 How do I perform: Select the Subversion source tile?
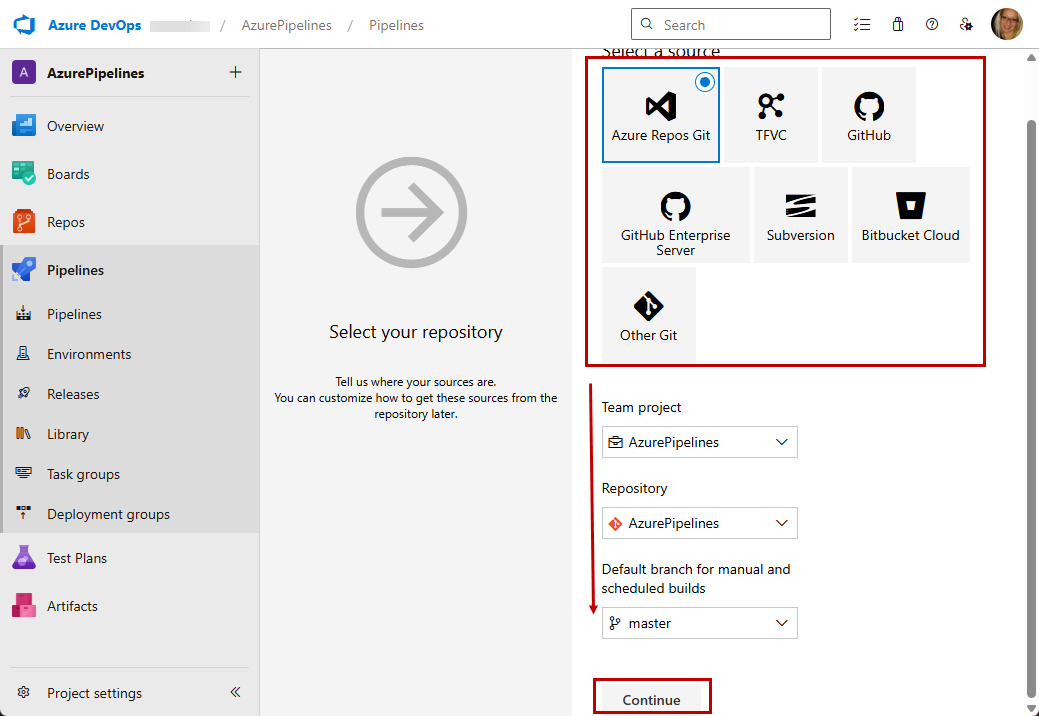[x=800, y=215]
